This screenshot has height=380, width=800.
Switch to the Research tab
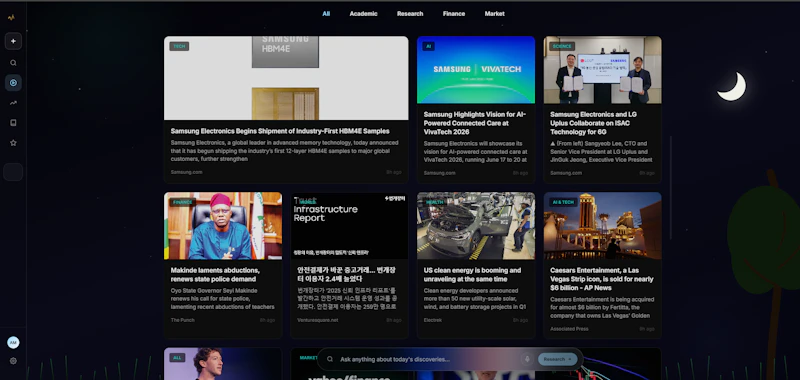410,14
